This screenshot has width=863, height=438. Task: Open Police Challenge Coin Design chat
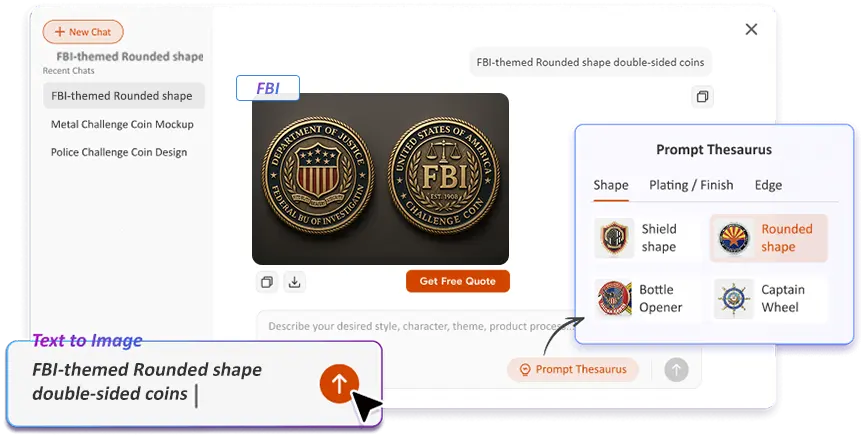[x=119, y=152]
